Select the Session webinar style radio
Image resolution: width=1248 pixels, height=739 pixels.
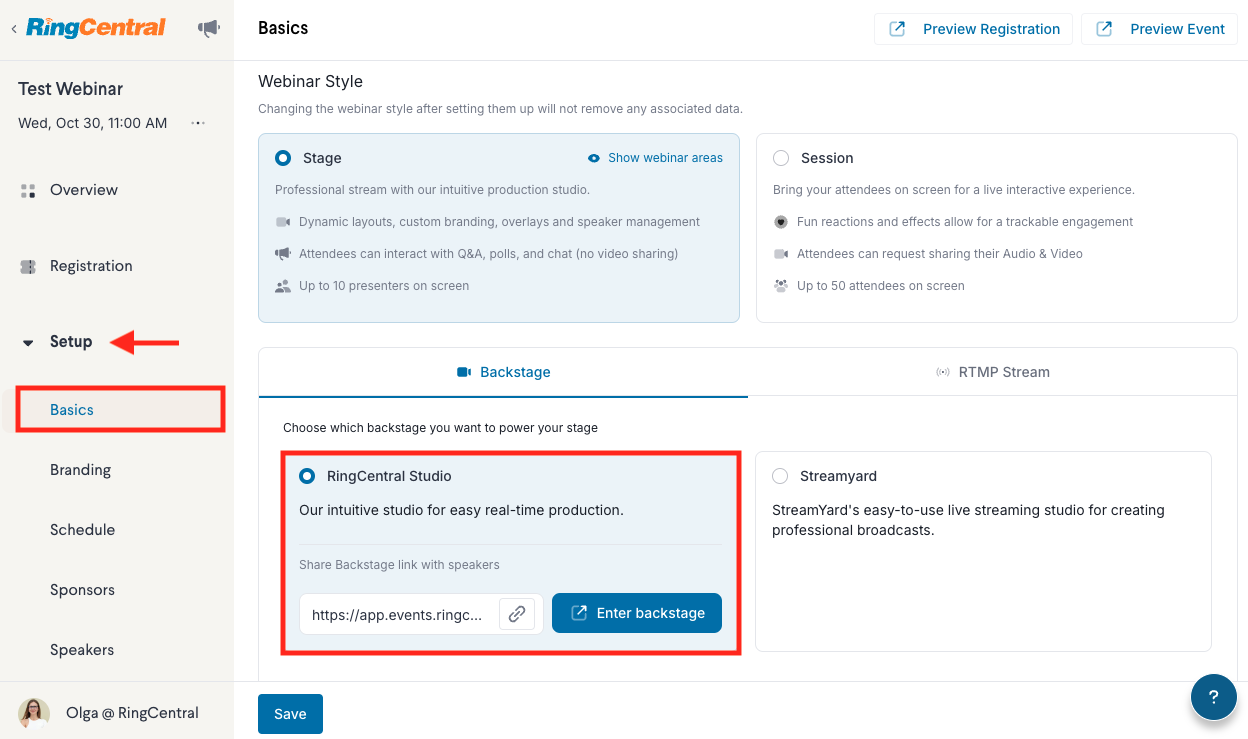[x=781, y=158]
